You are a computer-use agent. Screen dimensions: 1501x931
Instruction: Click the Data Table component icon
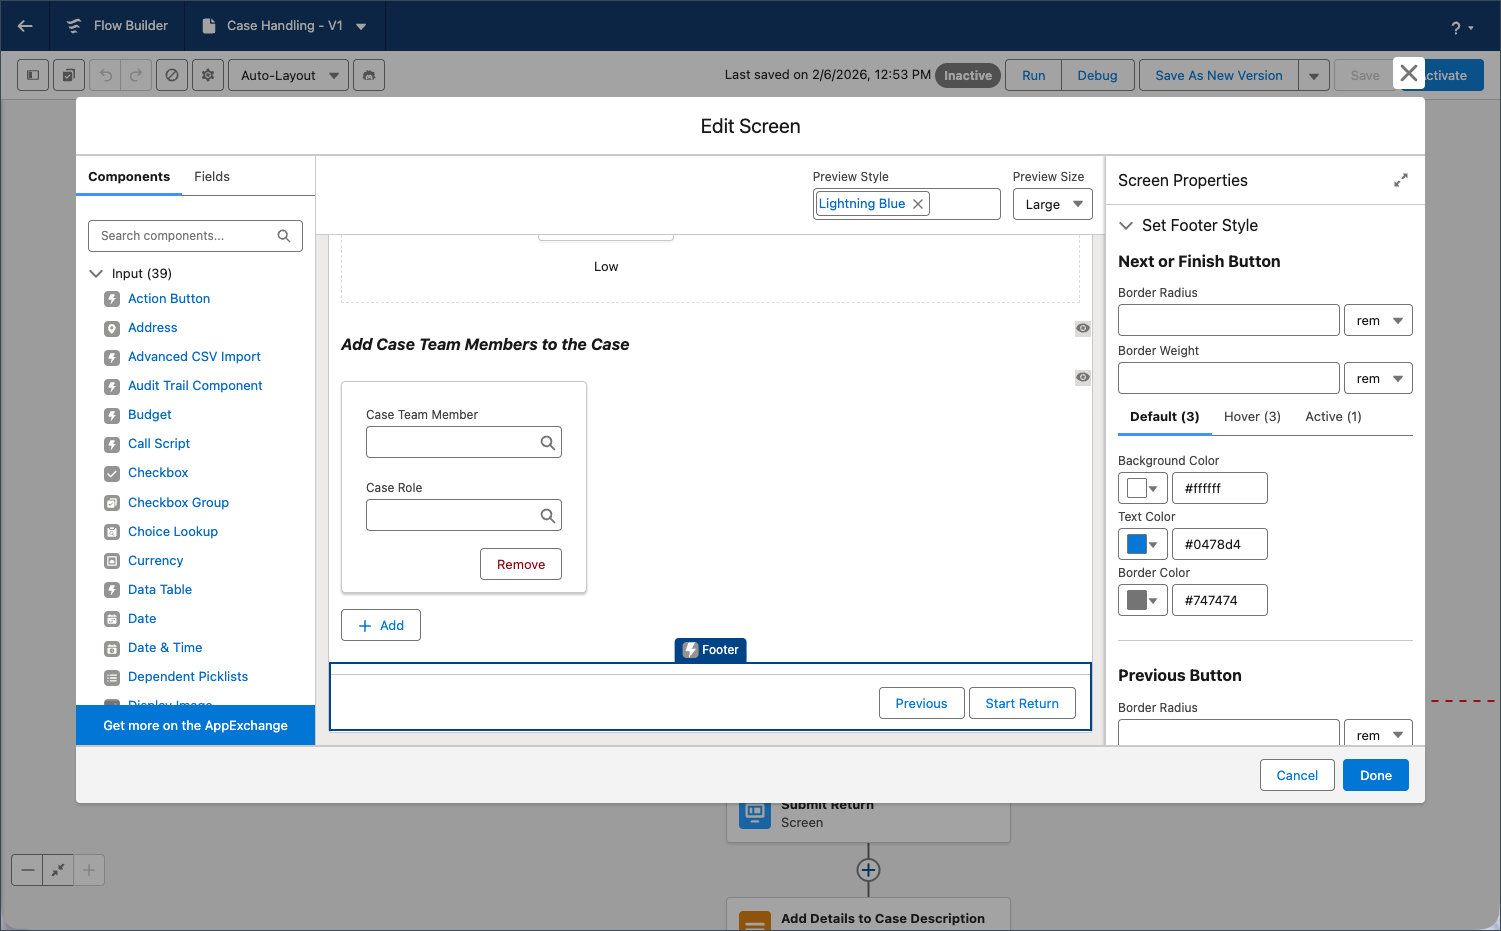(112, 590)
